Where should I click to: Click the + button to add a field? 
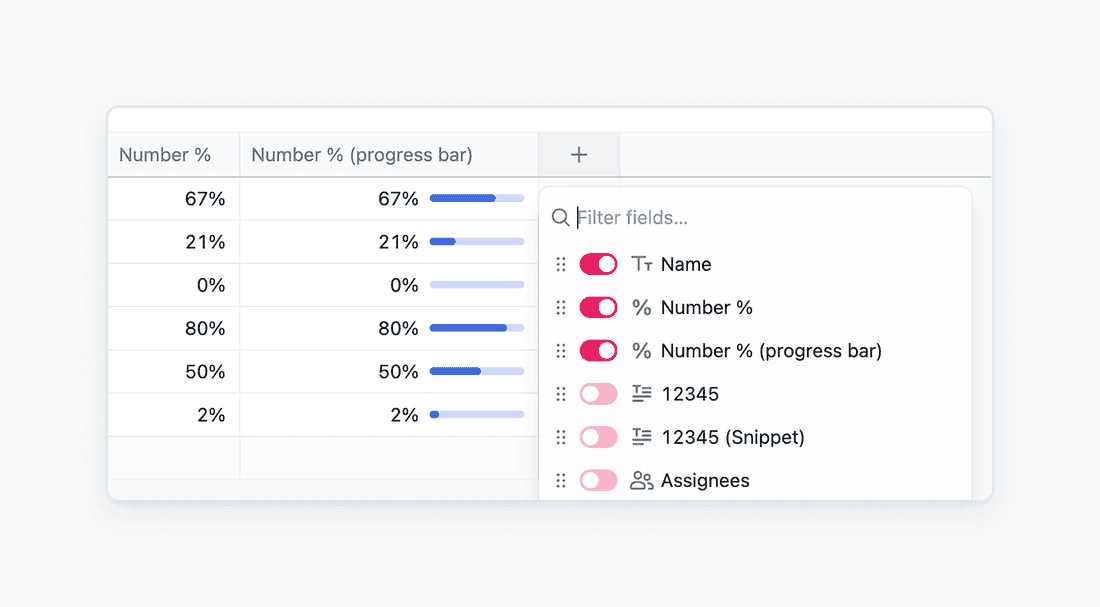(578, 155)
